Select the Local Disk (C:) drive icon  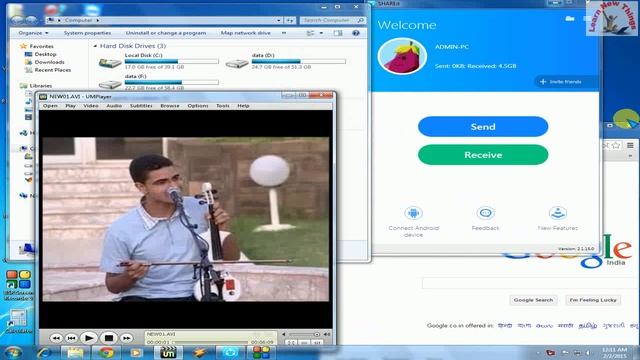110,63
